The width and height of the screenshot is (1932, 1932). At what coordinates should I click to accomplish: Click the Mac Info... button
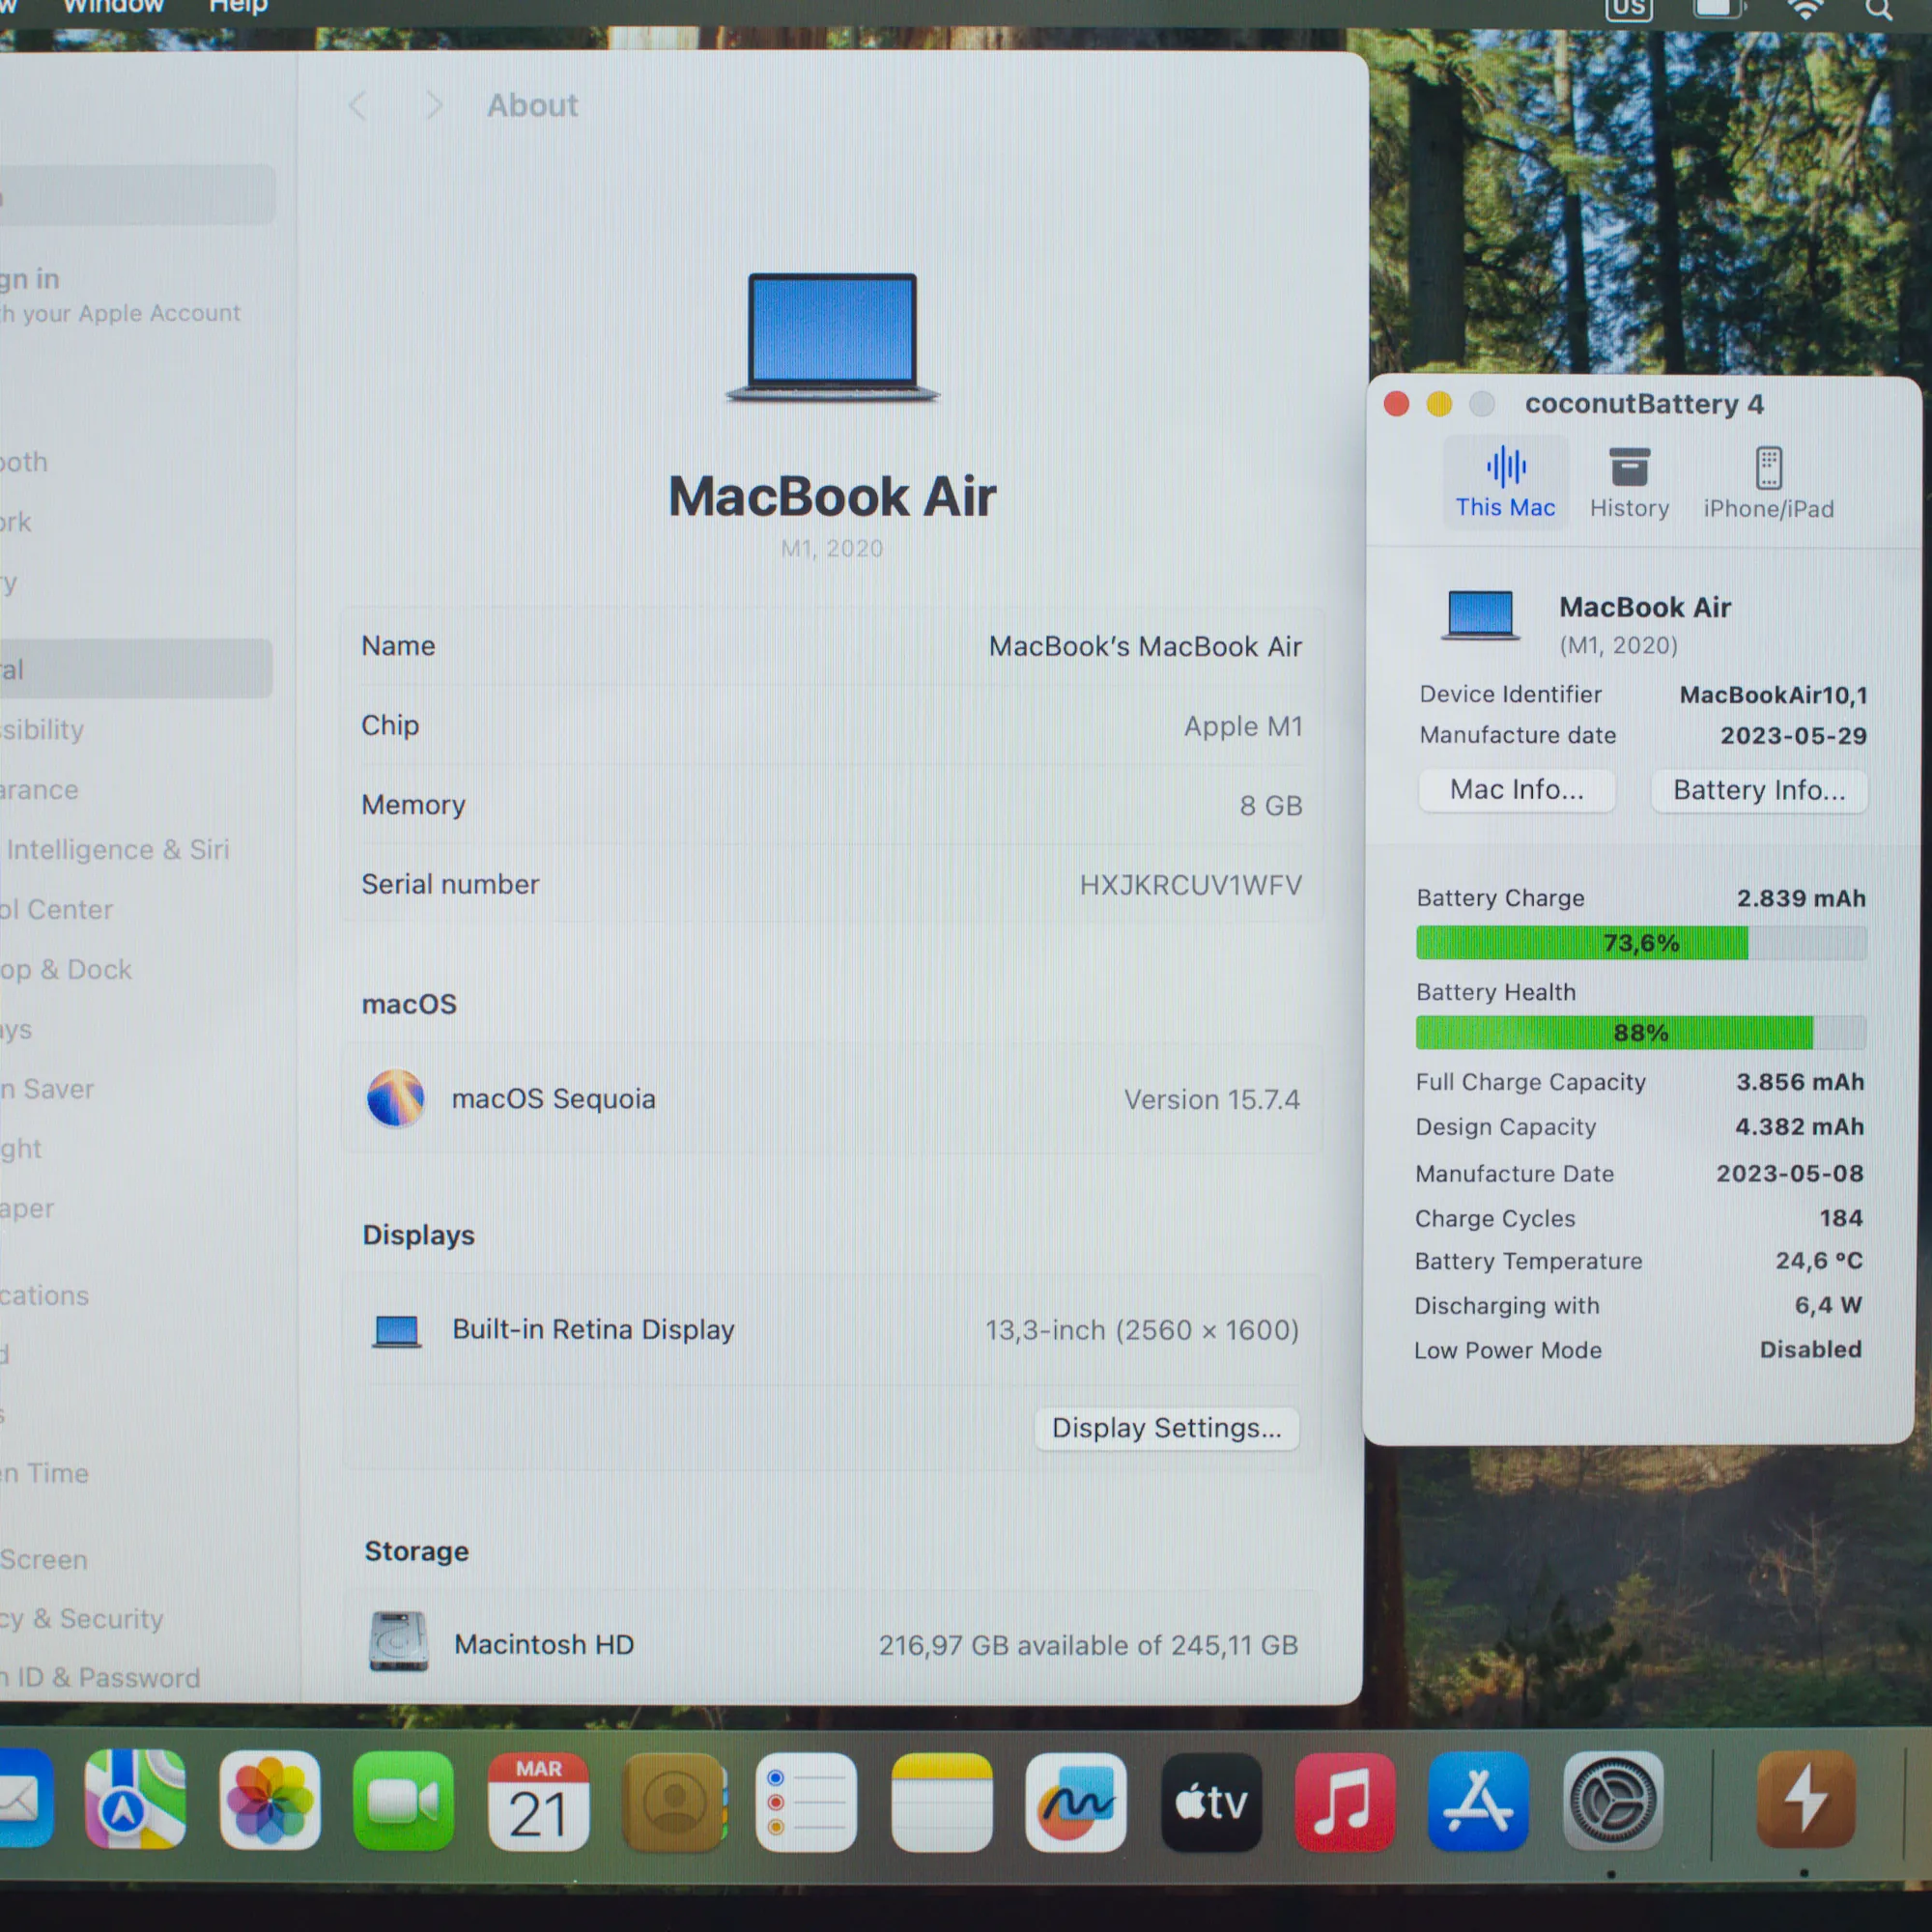coord(1516,790)
